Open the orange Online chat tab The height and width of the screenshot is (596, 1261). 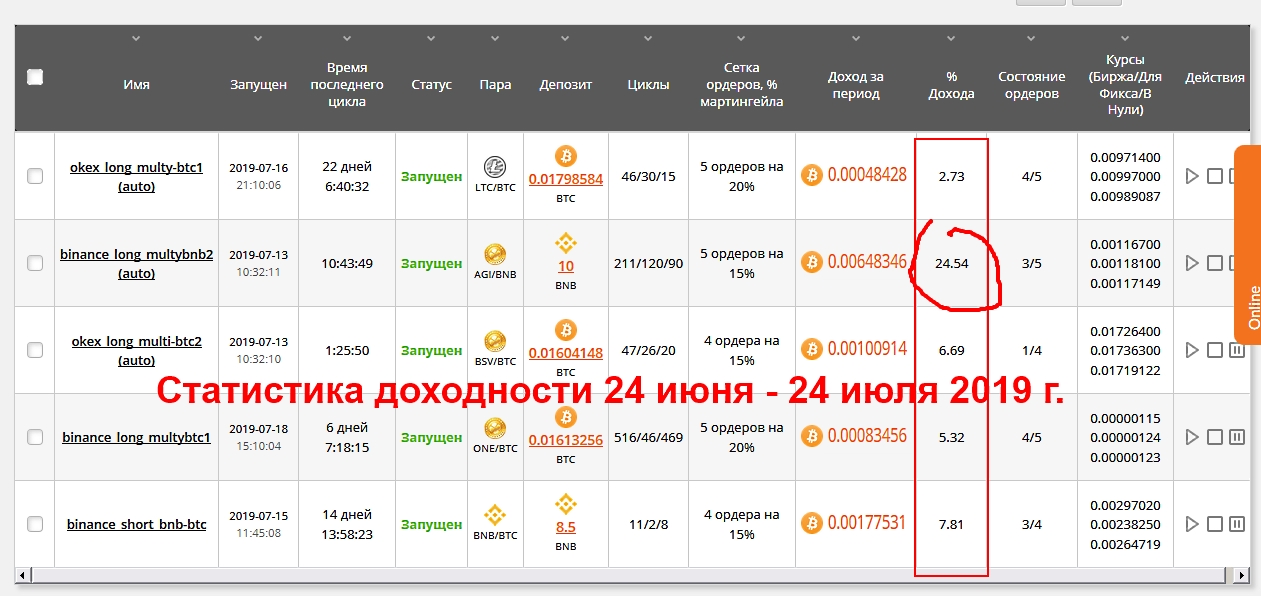(1248, 245)
